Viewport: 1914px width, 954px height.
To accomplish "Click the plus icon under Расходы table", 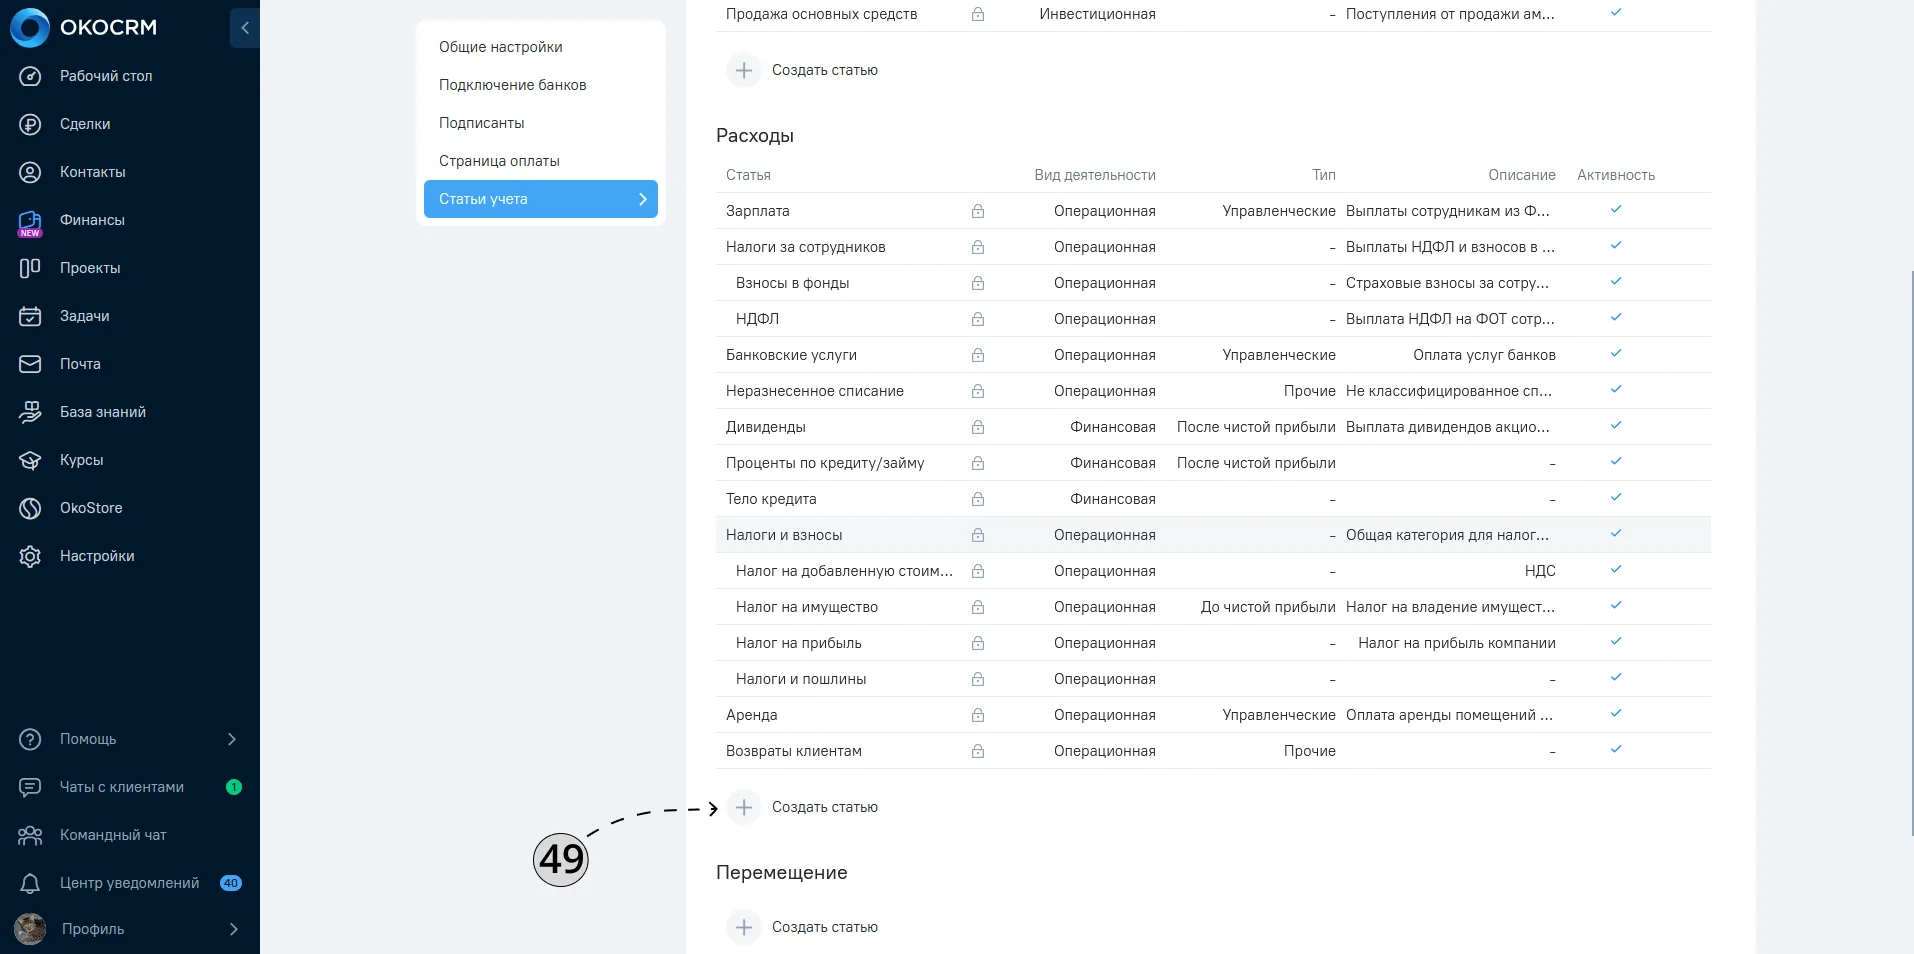I will [744, 807].
